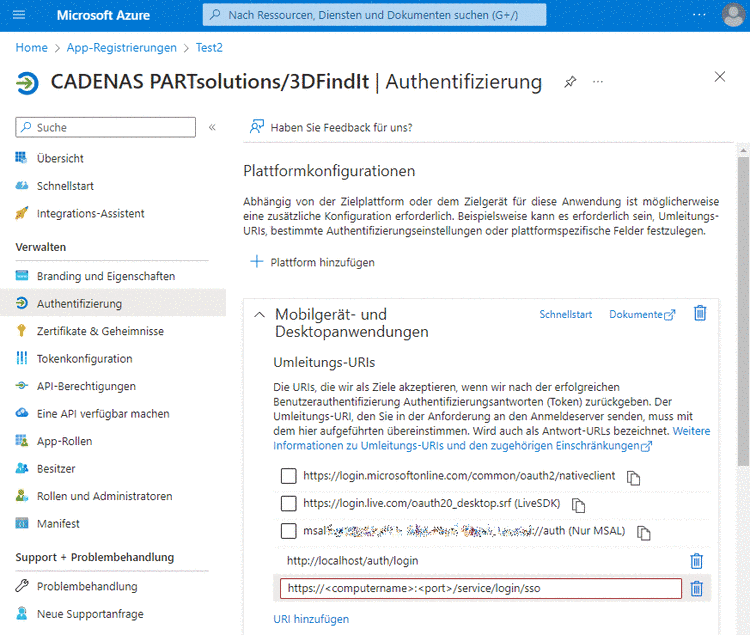This screenshot has height=635, width=750.
Task: Click the Tokenkonfiguration bars icon
Action: (22, 358)
